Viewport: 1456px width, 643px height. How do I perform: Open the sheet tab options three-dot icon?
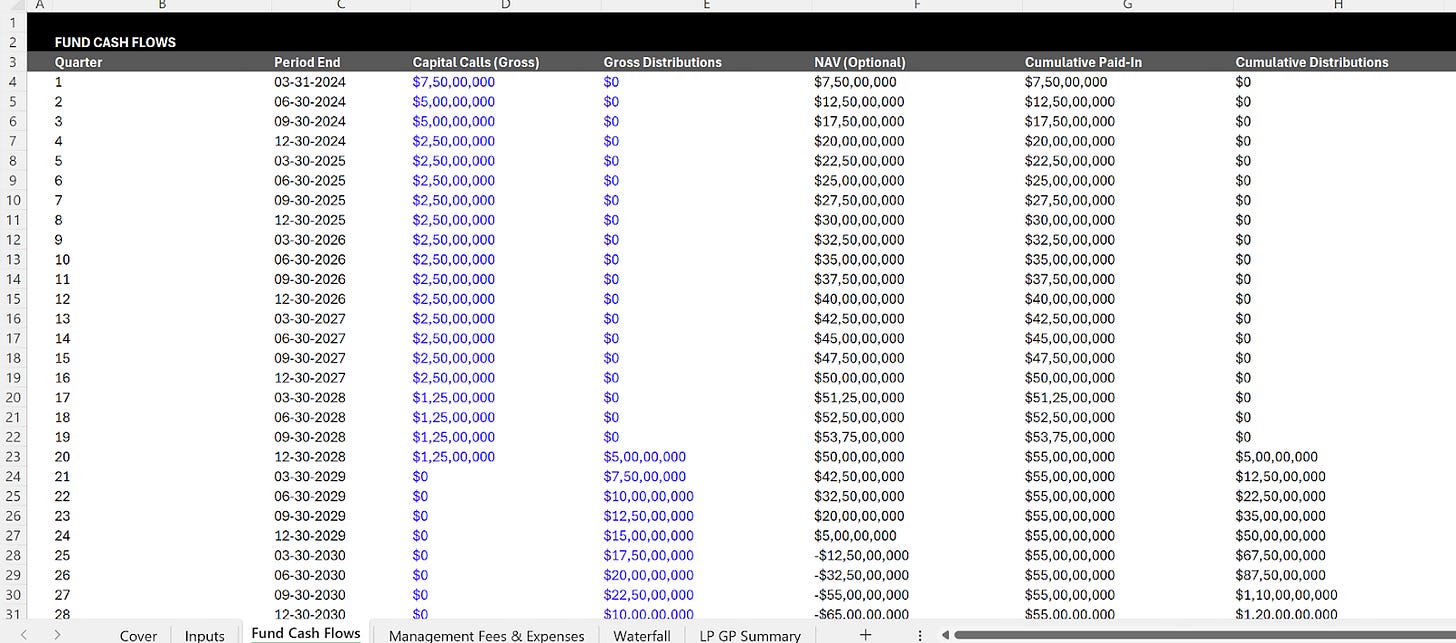(x=920, y=634)
